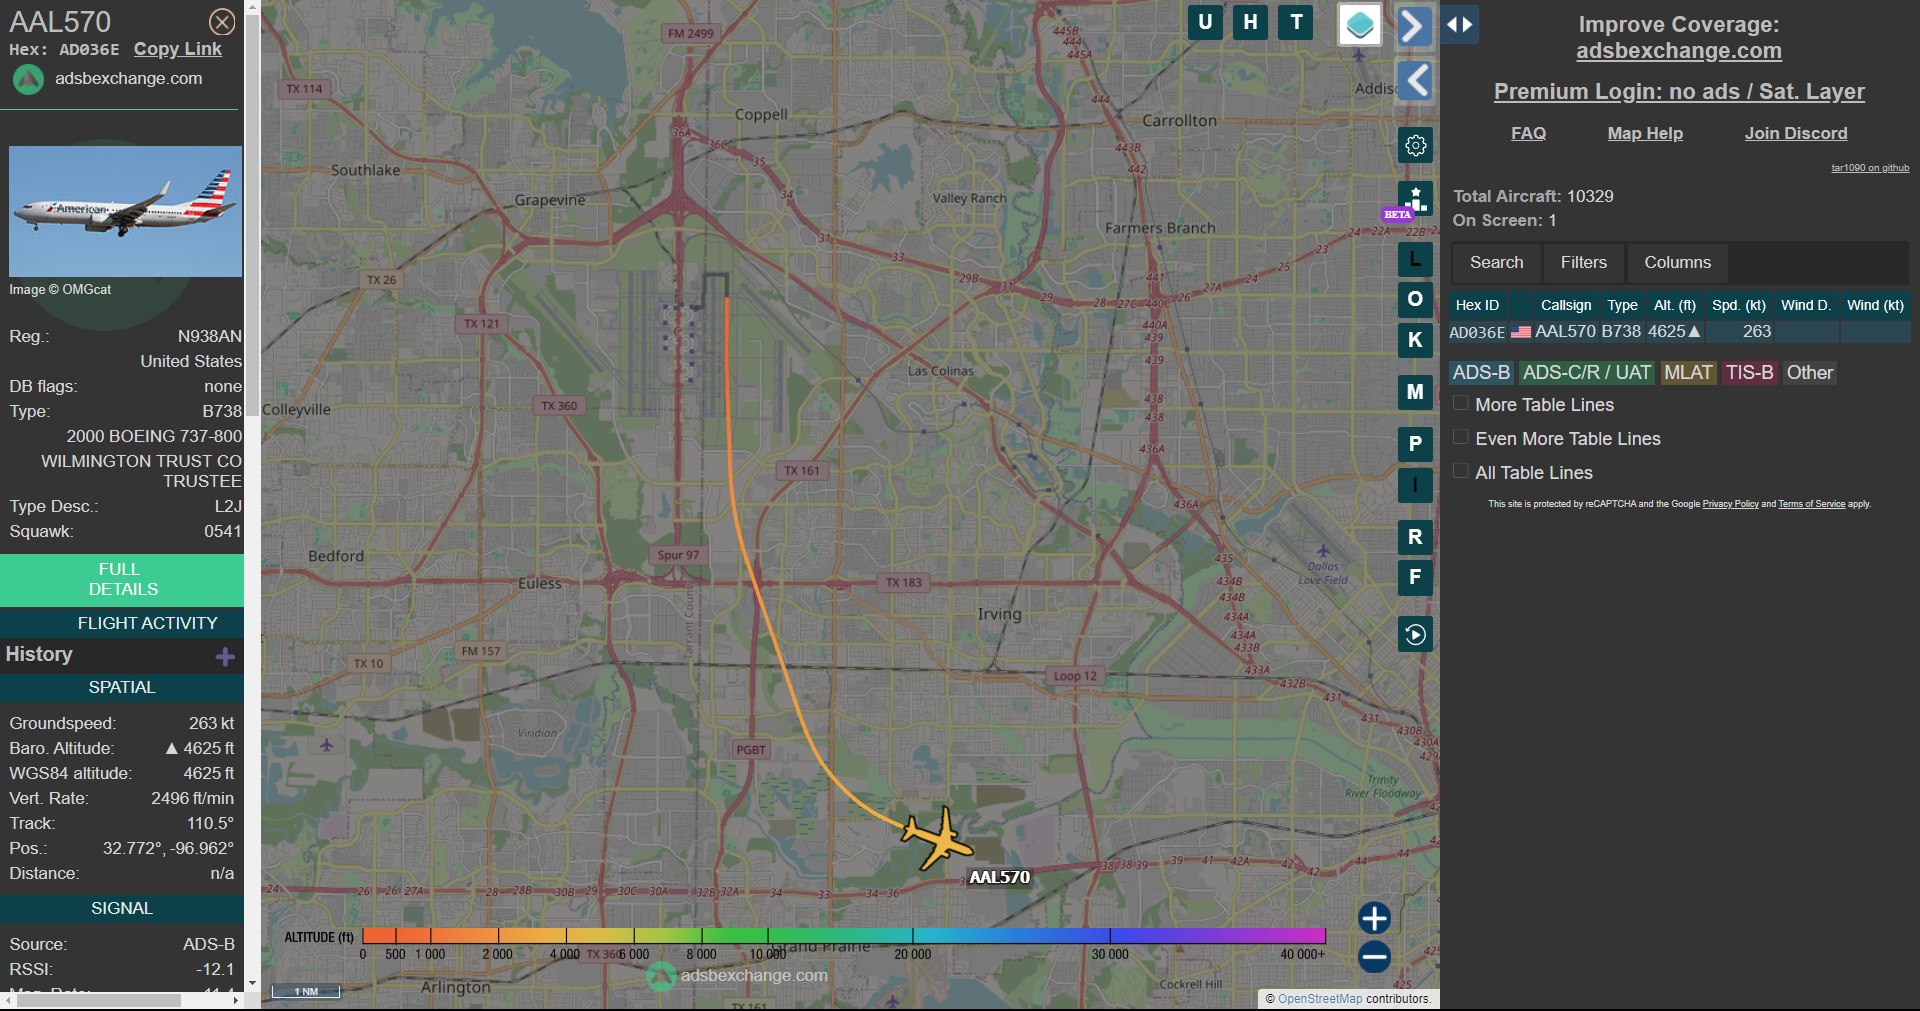The height and width of the screenshot is (1011, 1920).
Task: Open map settings gear
Action: (1415, 146)
